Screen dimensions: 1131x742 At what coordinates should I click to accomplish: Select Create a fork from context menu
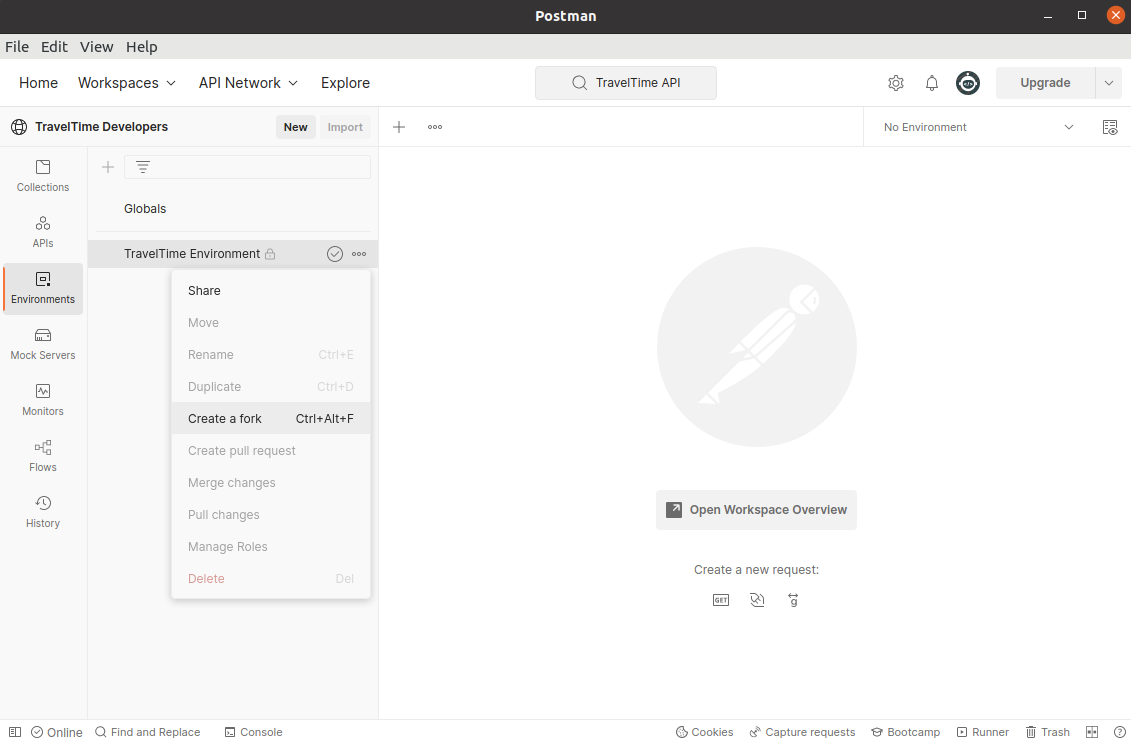pyautogui.click(x=225, y=418)
